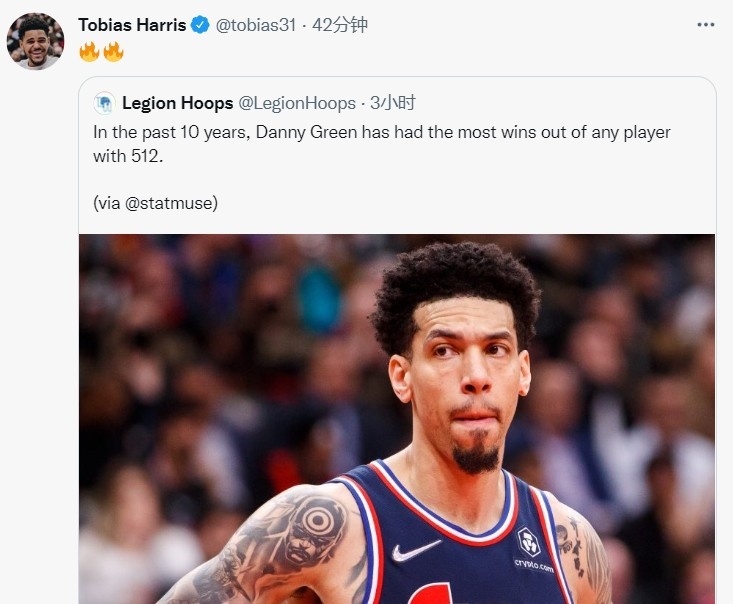Open the Tobias Harris display name
The width and height of the screenshot is (733, 604).
(132, 25)
